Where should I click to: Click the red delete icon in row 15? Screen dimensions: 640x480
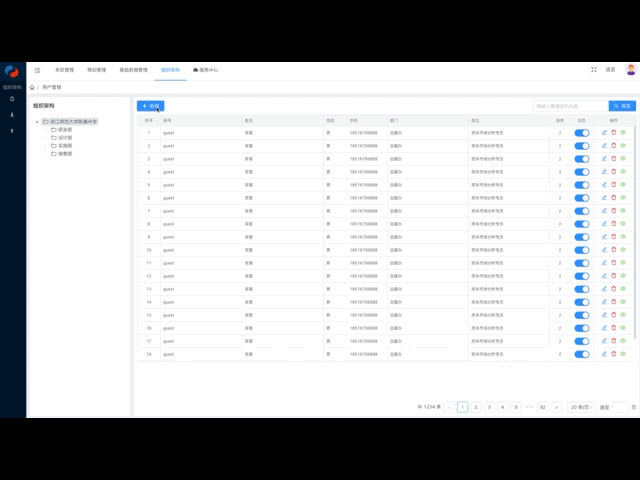613,315
